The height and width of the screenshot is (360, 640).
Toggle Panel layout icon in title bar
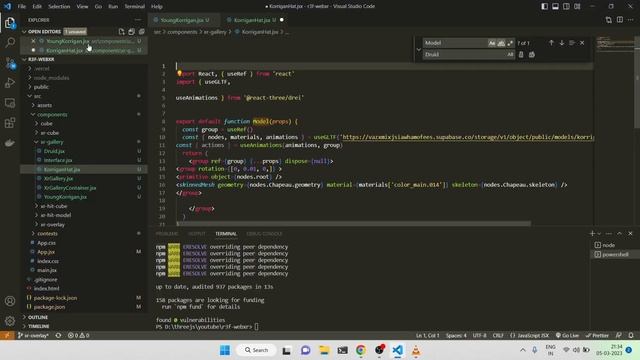click(556, 7)
